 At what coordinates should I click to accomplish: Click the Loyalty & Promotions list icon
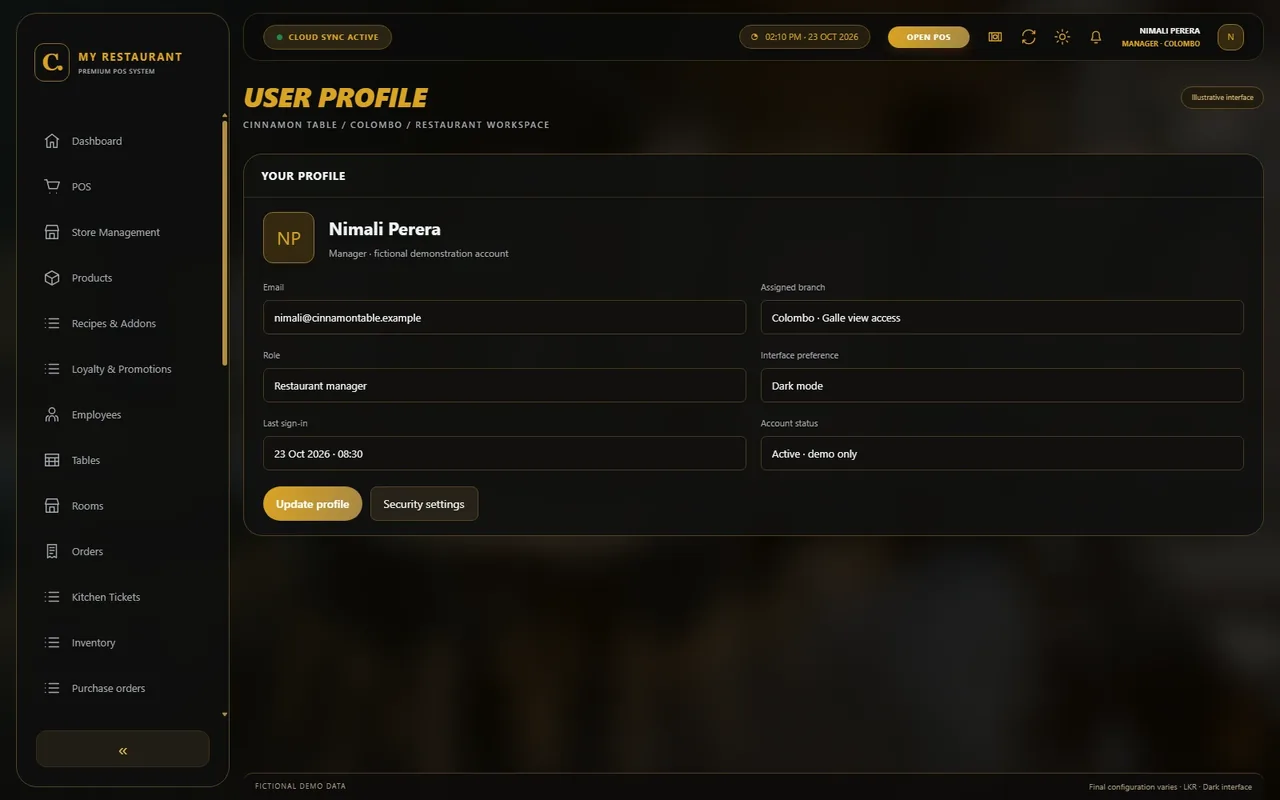pos(52,369)
